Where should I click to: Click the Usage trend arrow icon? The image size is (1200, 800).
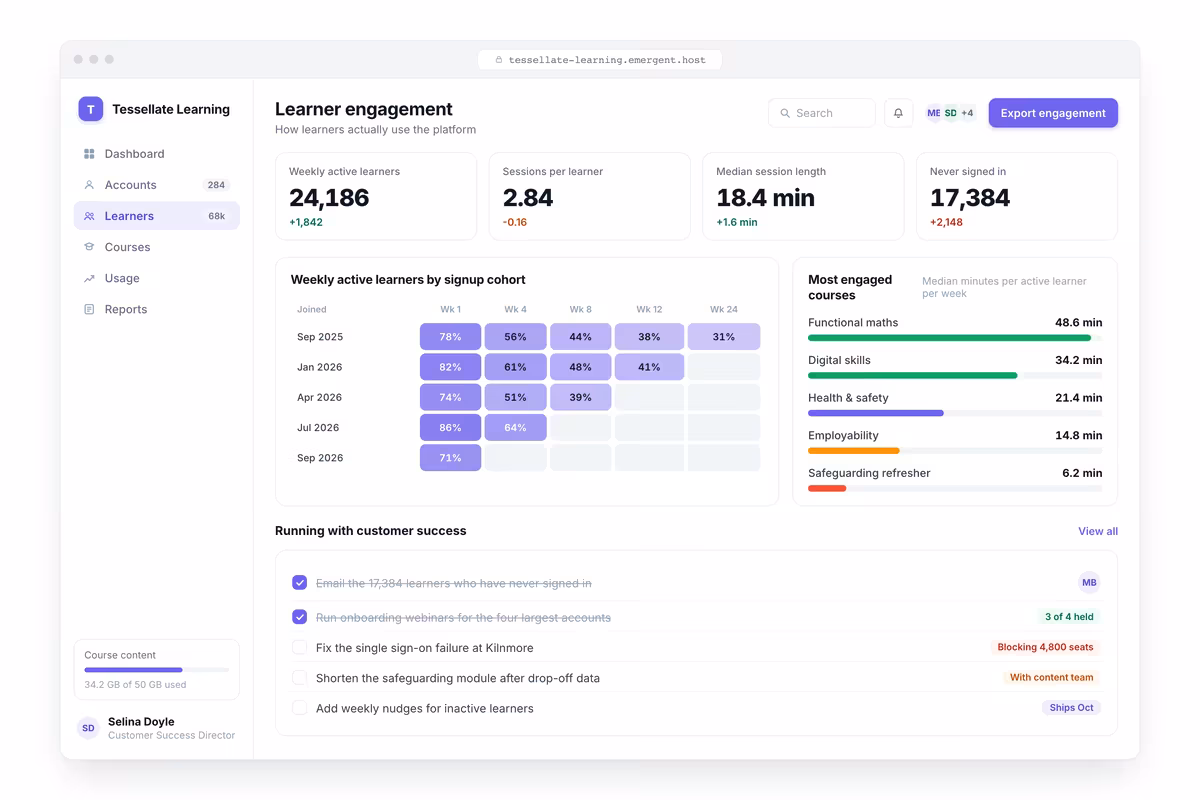click(89, 278)
